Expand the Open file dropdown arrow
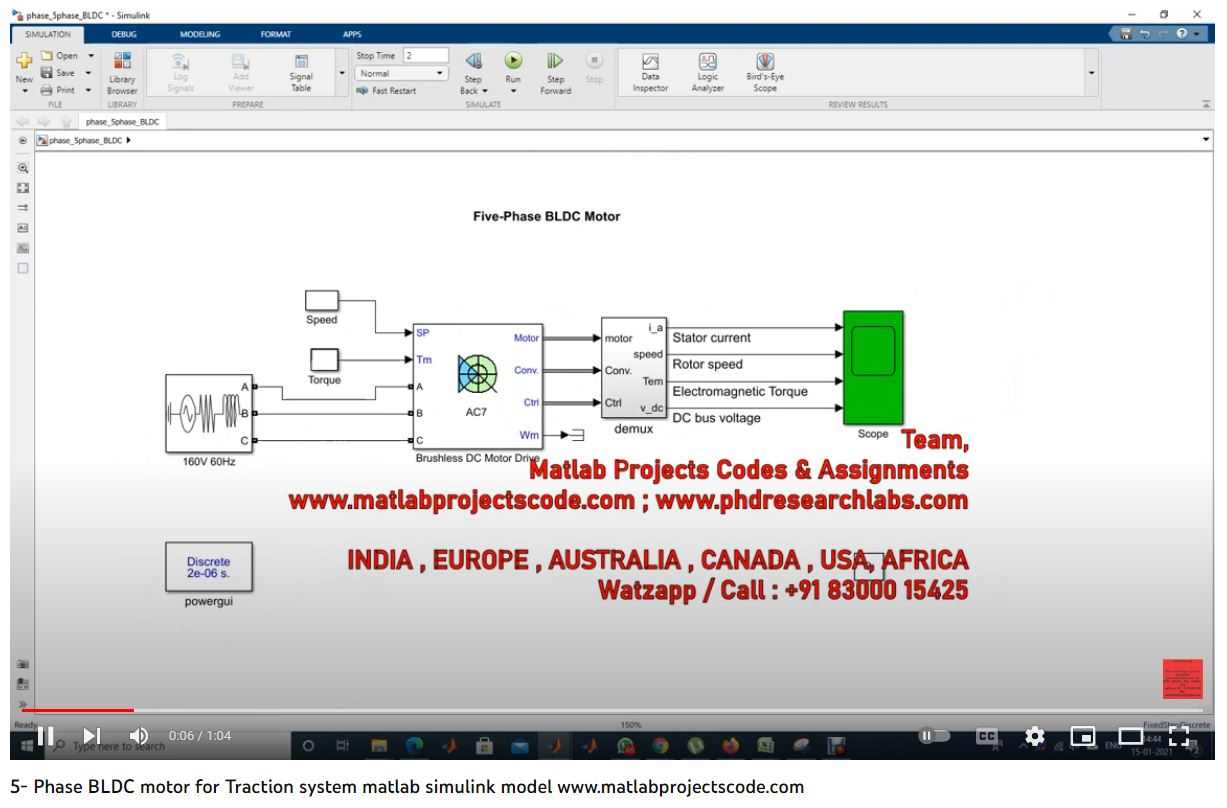1227x808 pixels. (x=91, y=56)
